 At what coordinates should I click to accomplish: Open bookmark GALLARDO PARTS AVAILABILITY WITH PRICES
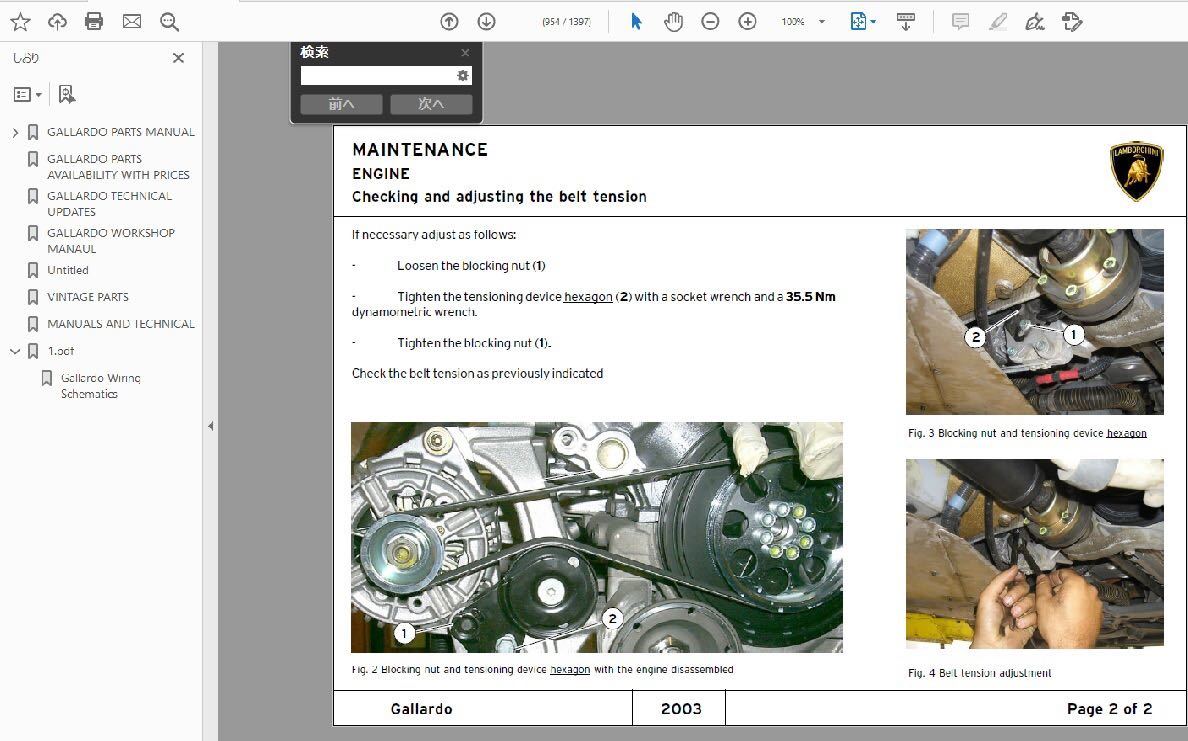point(118,167)
